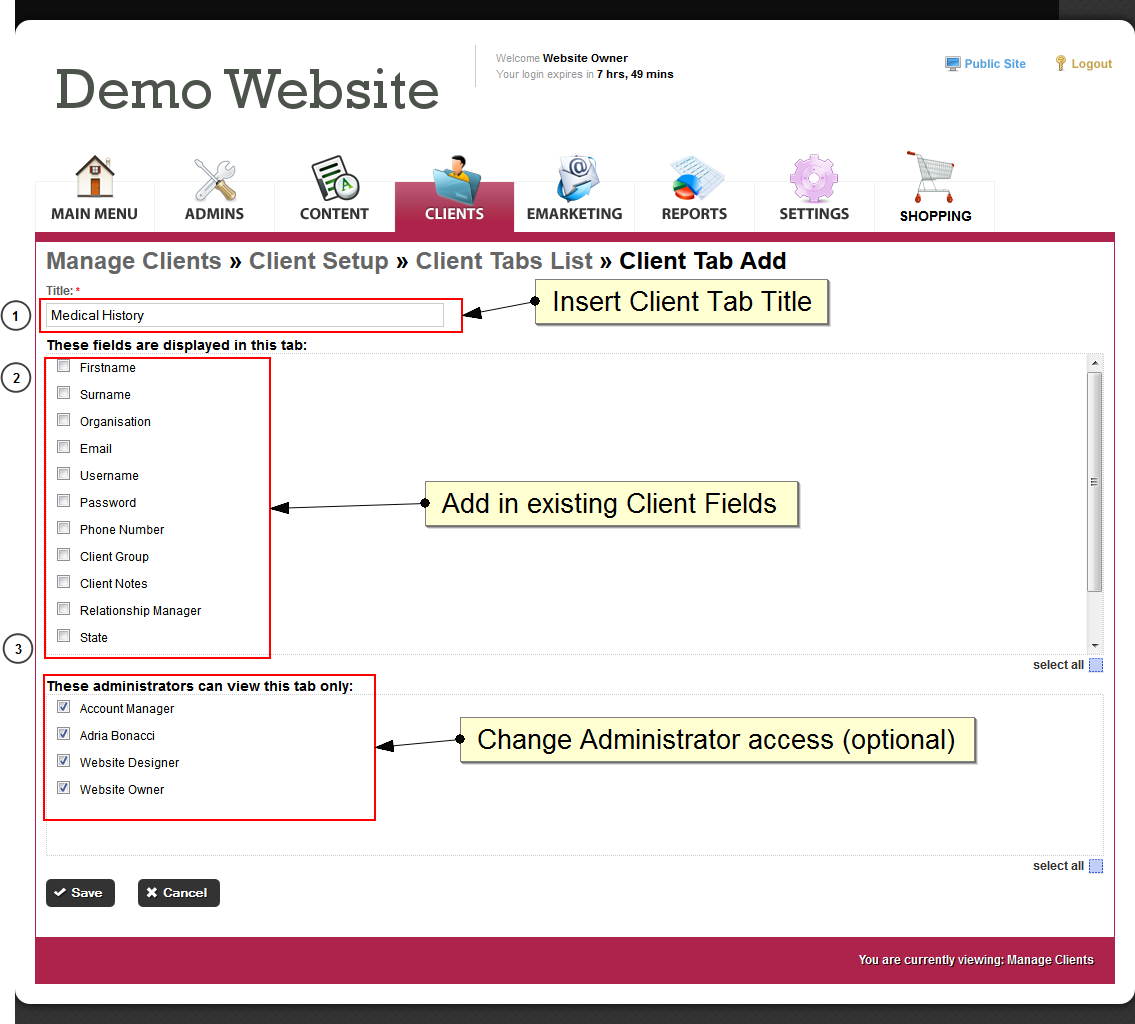Tick the Phone Number checkbox
This screenshot has width=1135, height=1024.
(64, 529)
